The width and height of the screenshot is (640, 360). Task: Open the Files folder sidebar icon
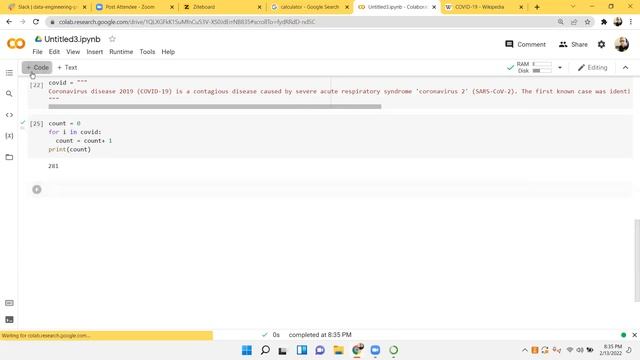(9, 157)
